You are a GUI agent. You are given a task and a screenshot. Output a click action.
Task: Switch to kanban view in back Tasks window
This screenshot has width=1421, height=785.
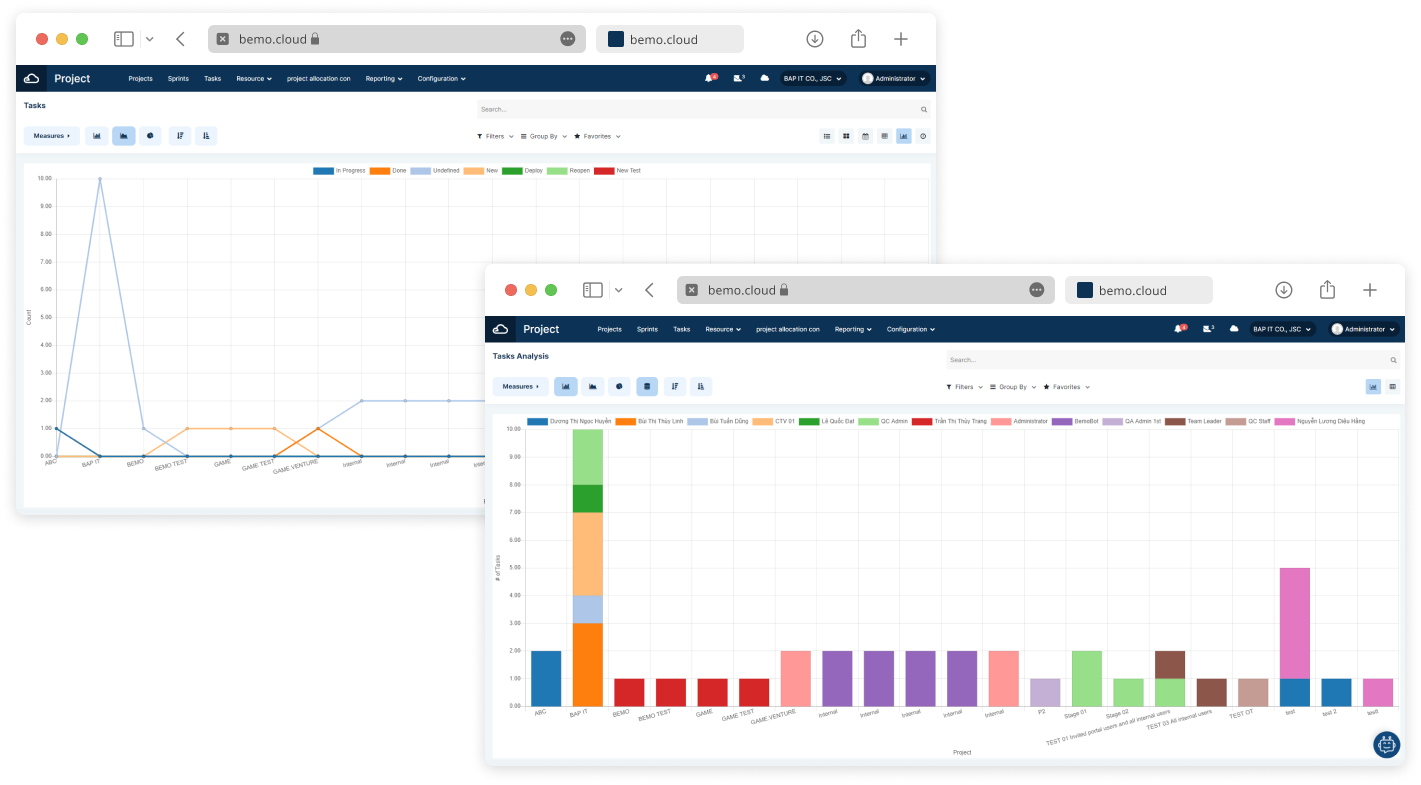pyautogui.click(x=846, y=136)
